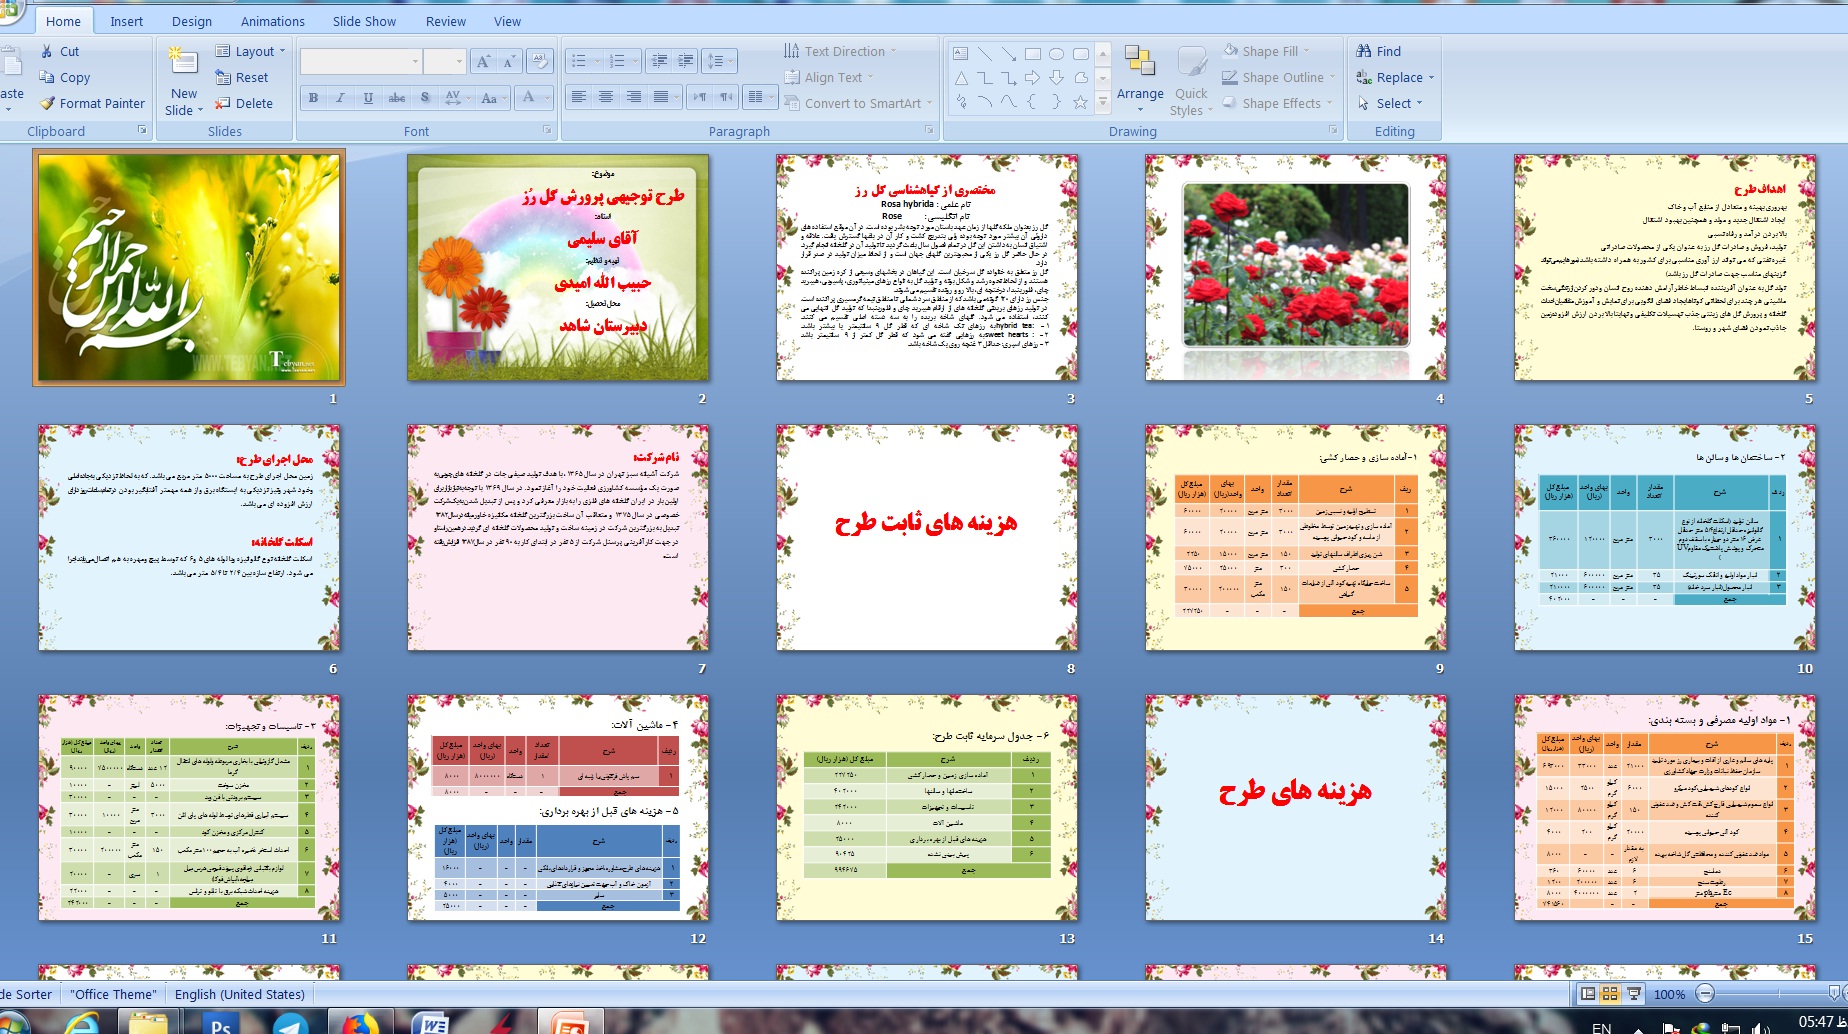Open the Replace dropdown arrow
This screenshot has height=1034, width=1848.
click(1431, 77)
